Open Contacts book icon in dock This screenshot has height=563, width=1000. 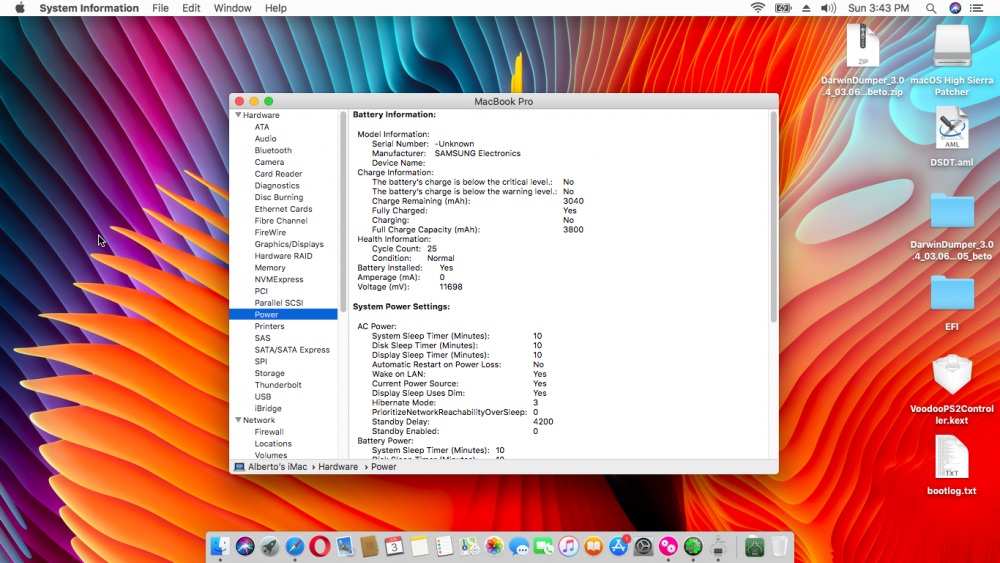pyautogui.click(x=369, y=546)
